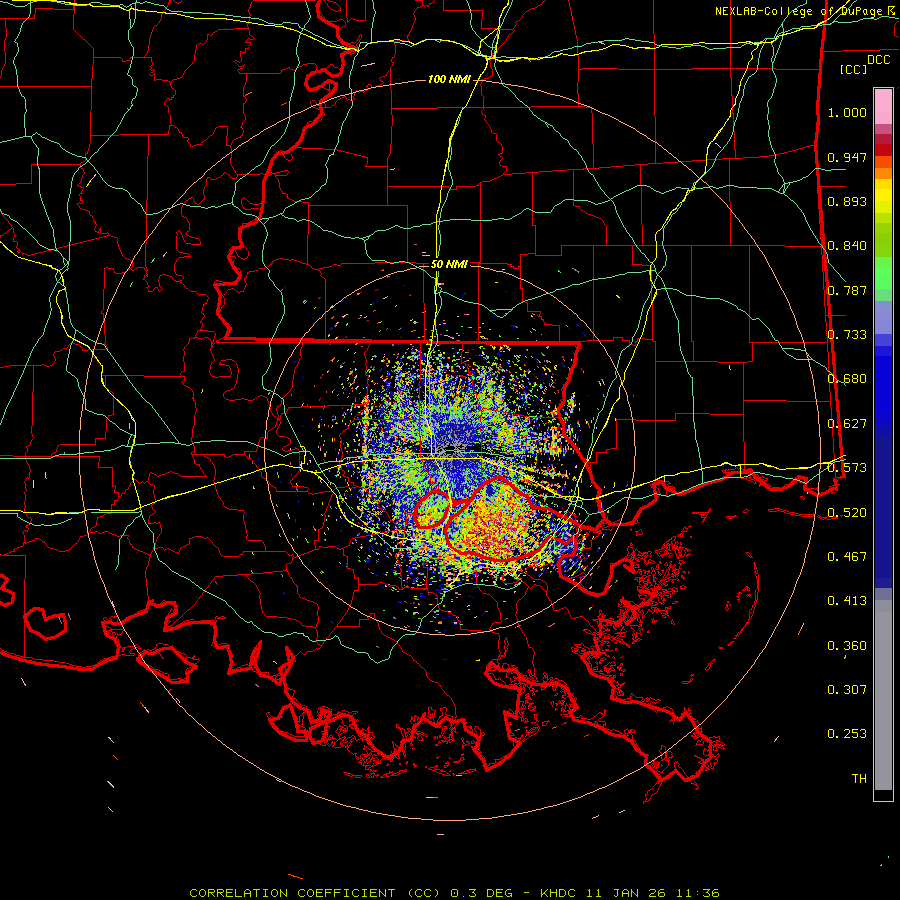Image resolution: width=900 pixels, height=900 pixels.
Task: Click the [CC] unit label
Action: point(854,69)
